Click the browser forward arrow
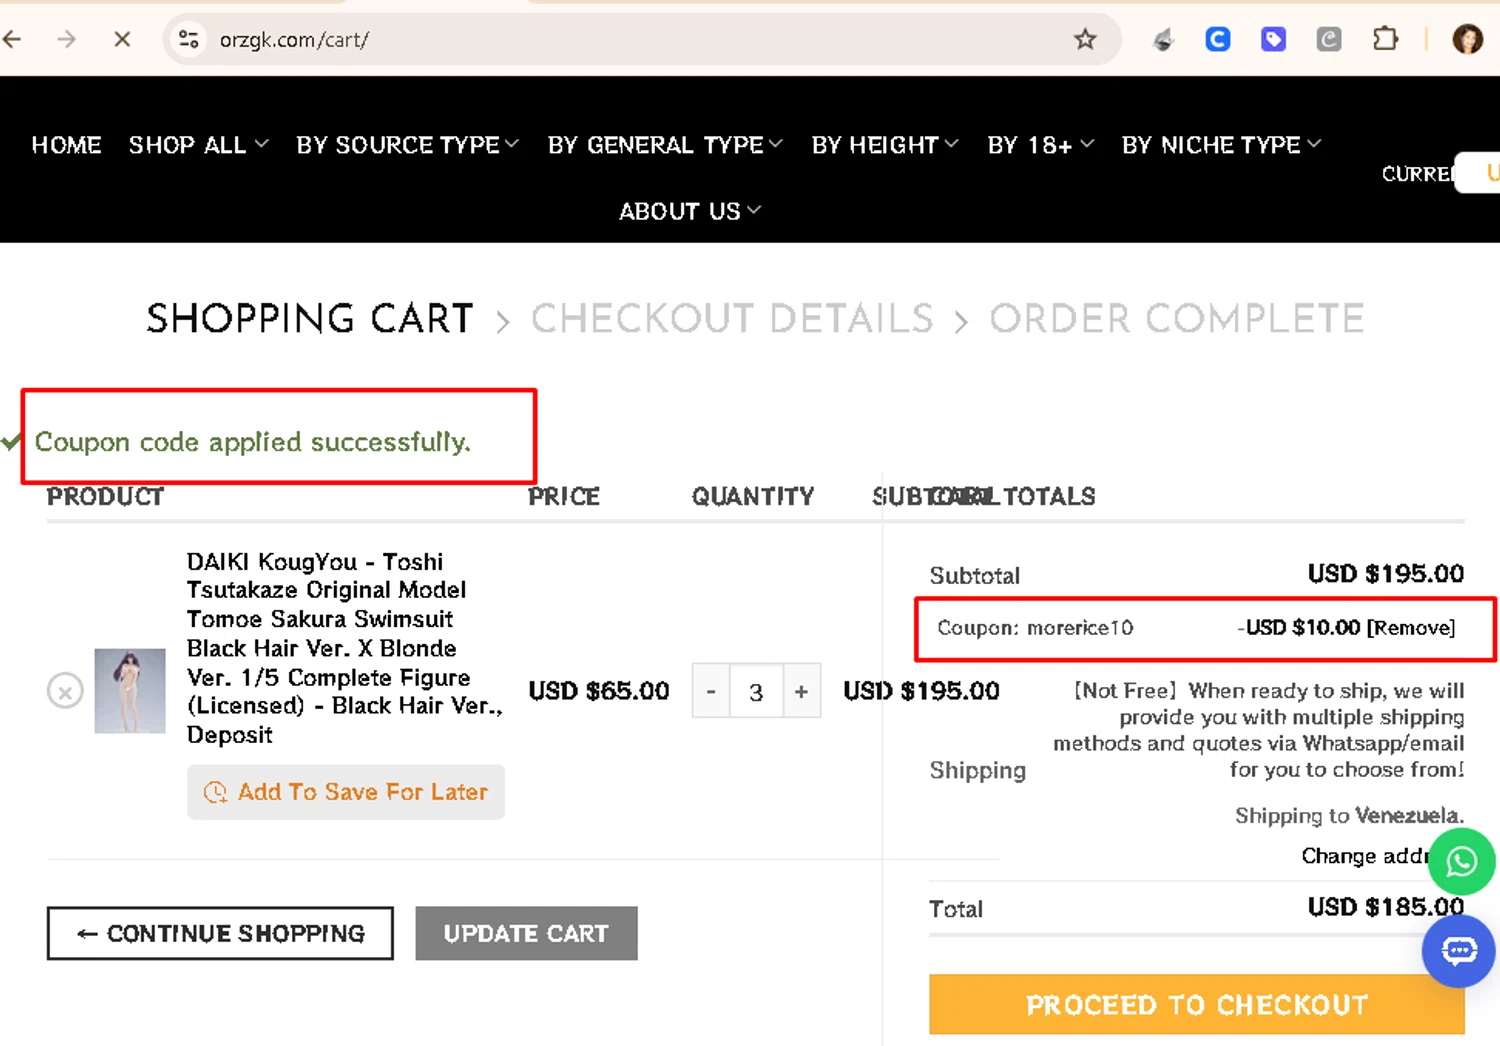Screen dimensions: 1500x1046 [x=66, y=39]
